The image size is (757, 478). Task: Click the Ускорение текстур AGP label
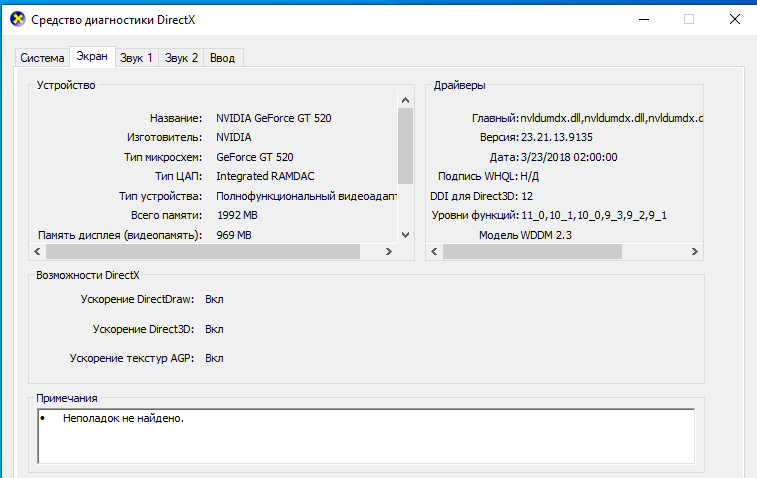click(132, 358)
